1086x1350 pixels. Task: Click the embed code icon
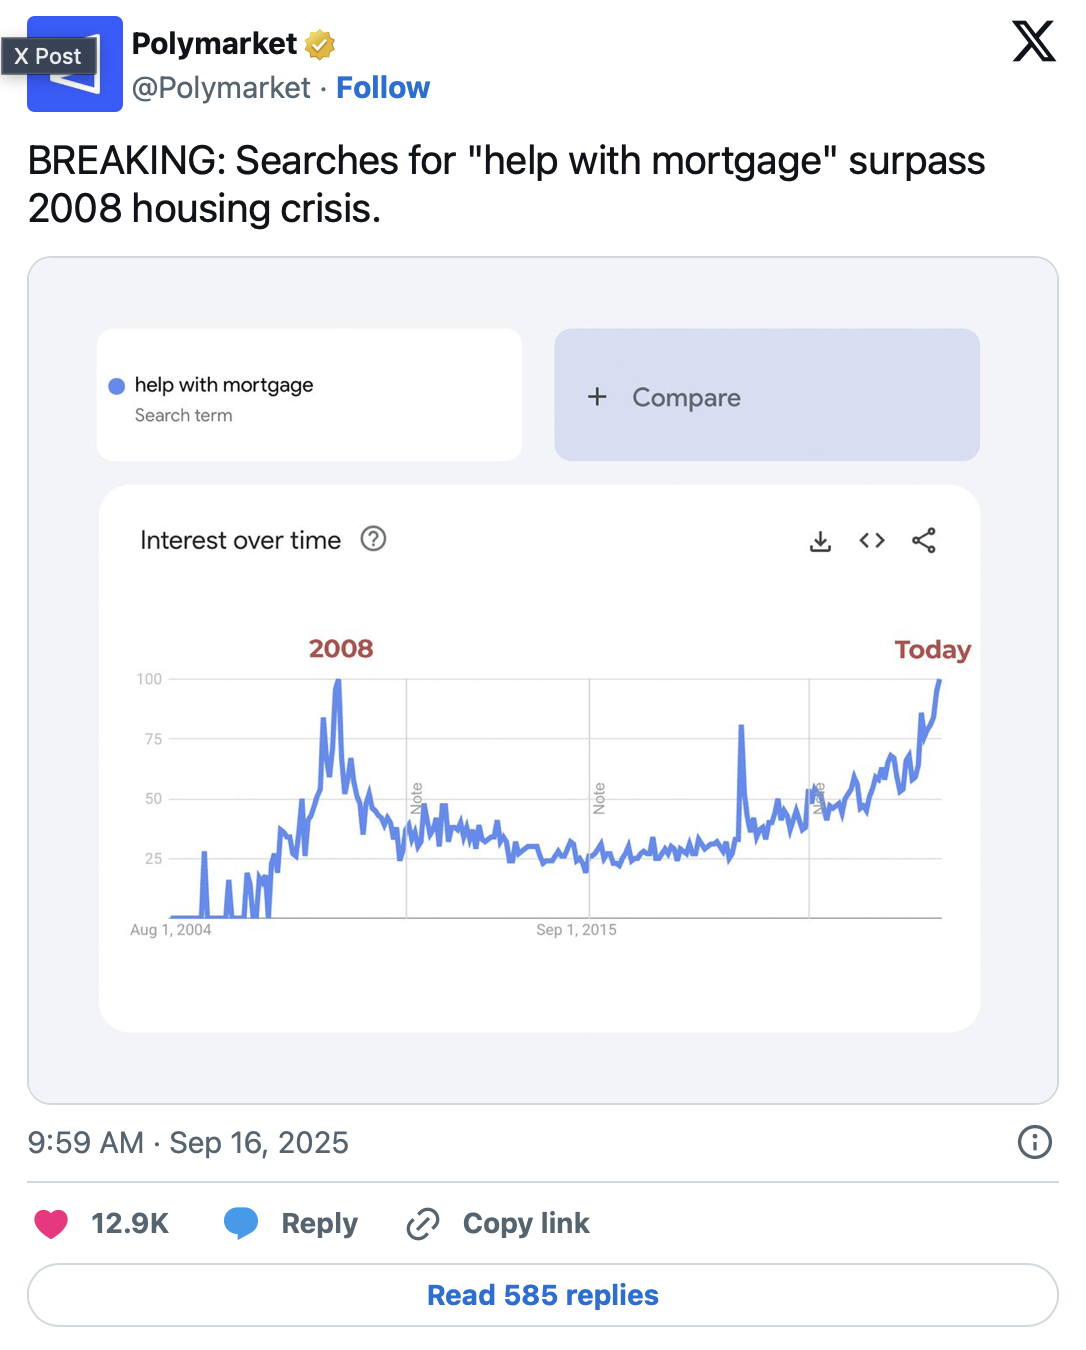[x=872, y=541]
